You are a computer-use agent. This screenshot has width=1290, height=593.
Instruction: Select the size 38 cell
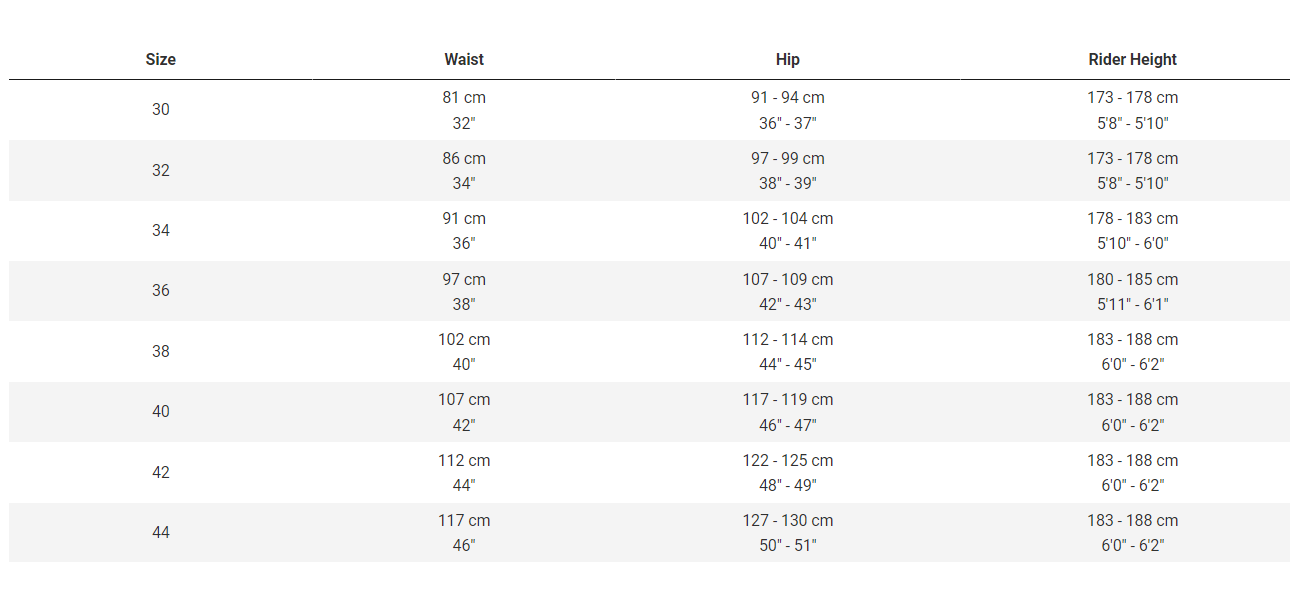tap(161, 351)
